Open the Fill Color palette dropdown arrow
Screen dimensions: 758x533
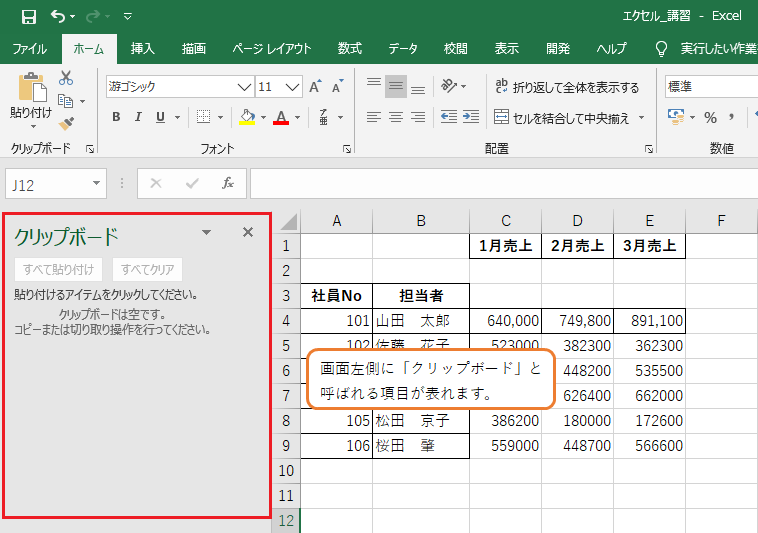(263, 117)
